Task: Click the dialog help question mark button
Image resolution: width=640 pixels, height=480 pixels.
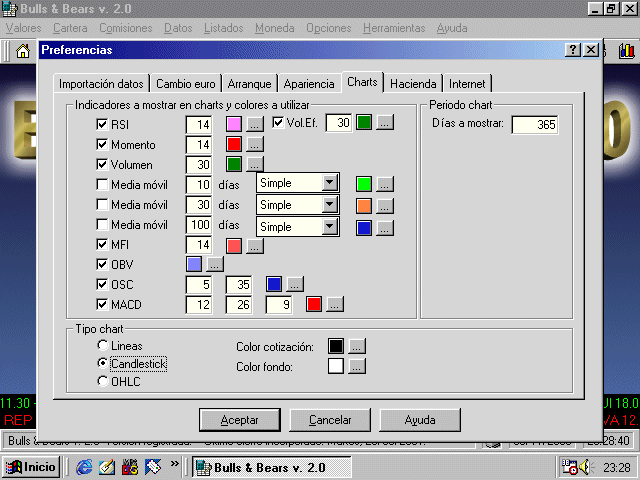Action: 573,50
